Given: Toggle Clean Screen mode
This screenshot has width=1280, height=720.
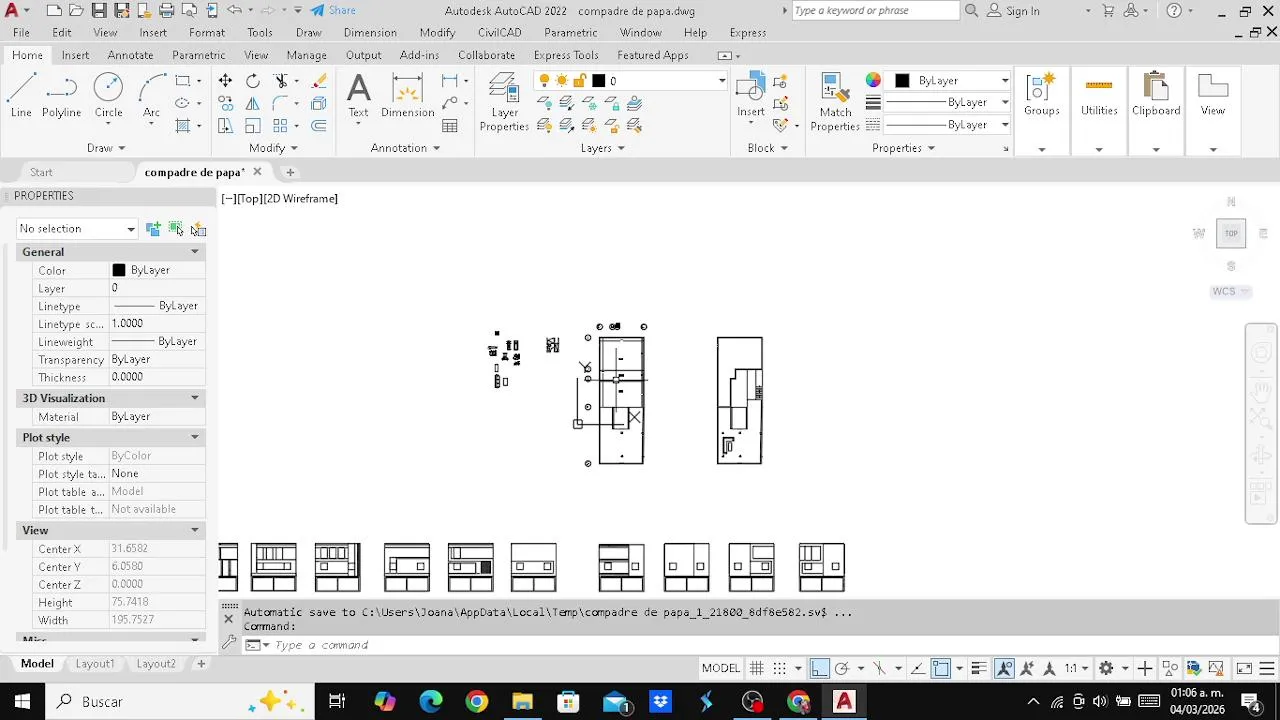Looking at the screenshot, I should [1244, 668].
